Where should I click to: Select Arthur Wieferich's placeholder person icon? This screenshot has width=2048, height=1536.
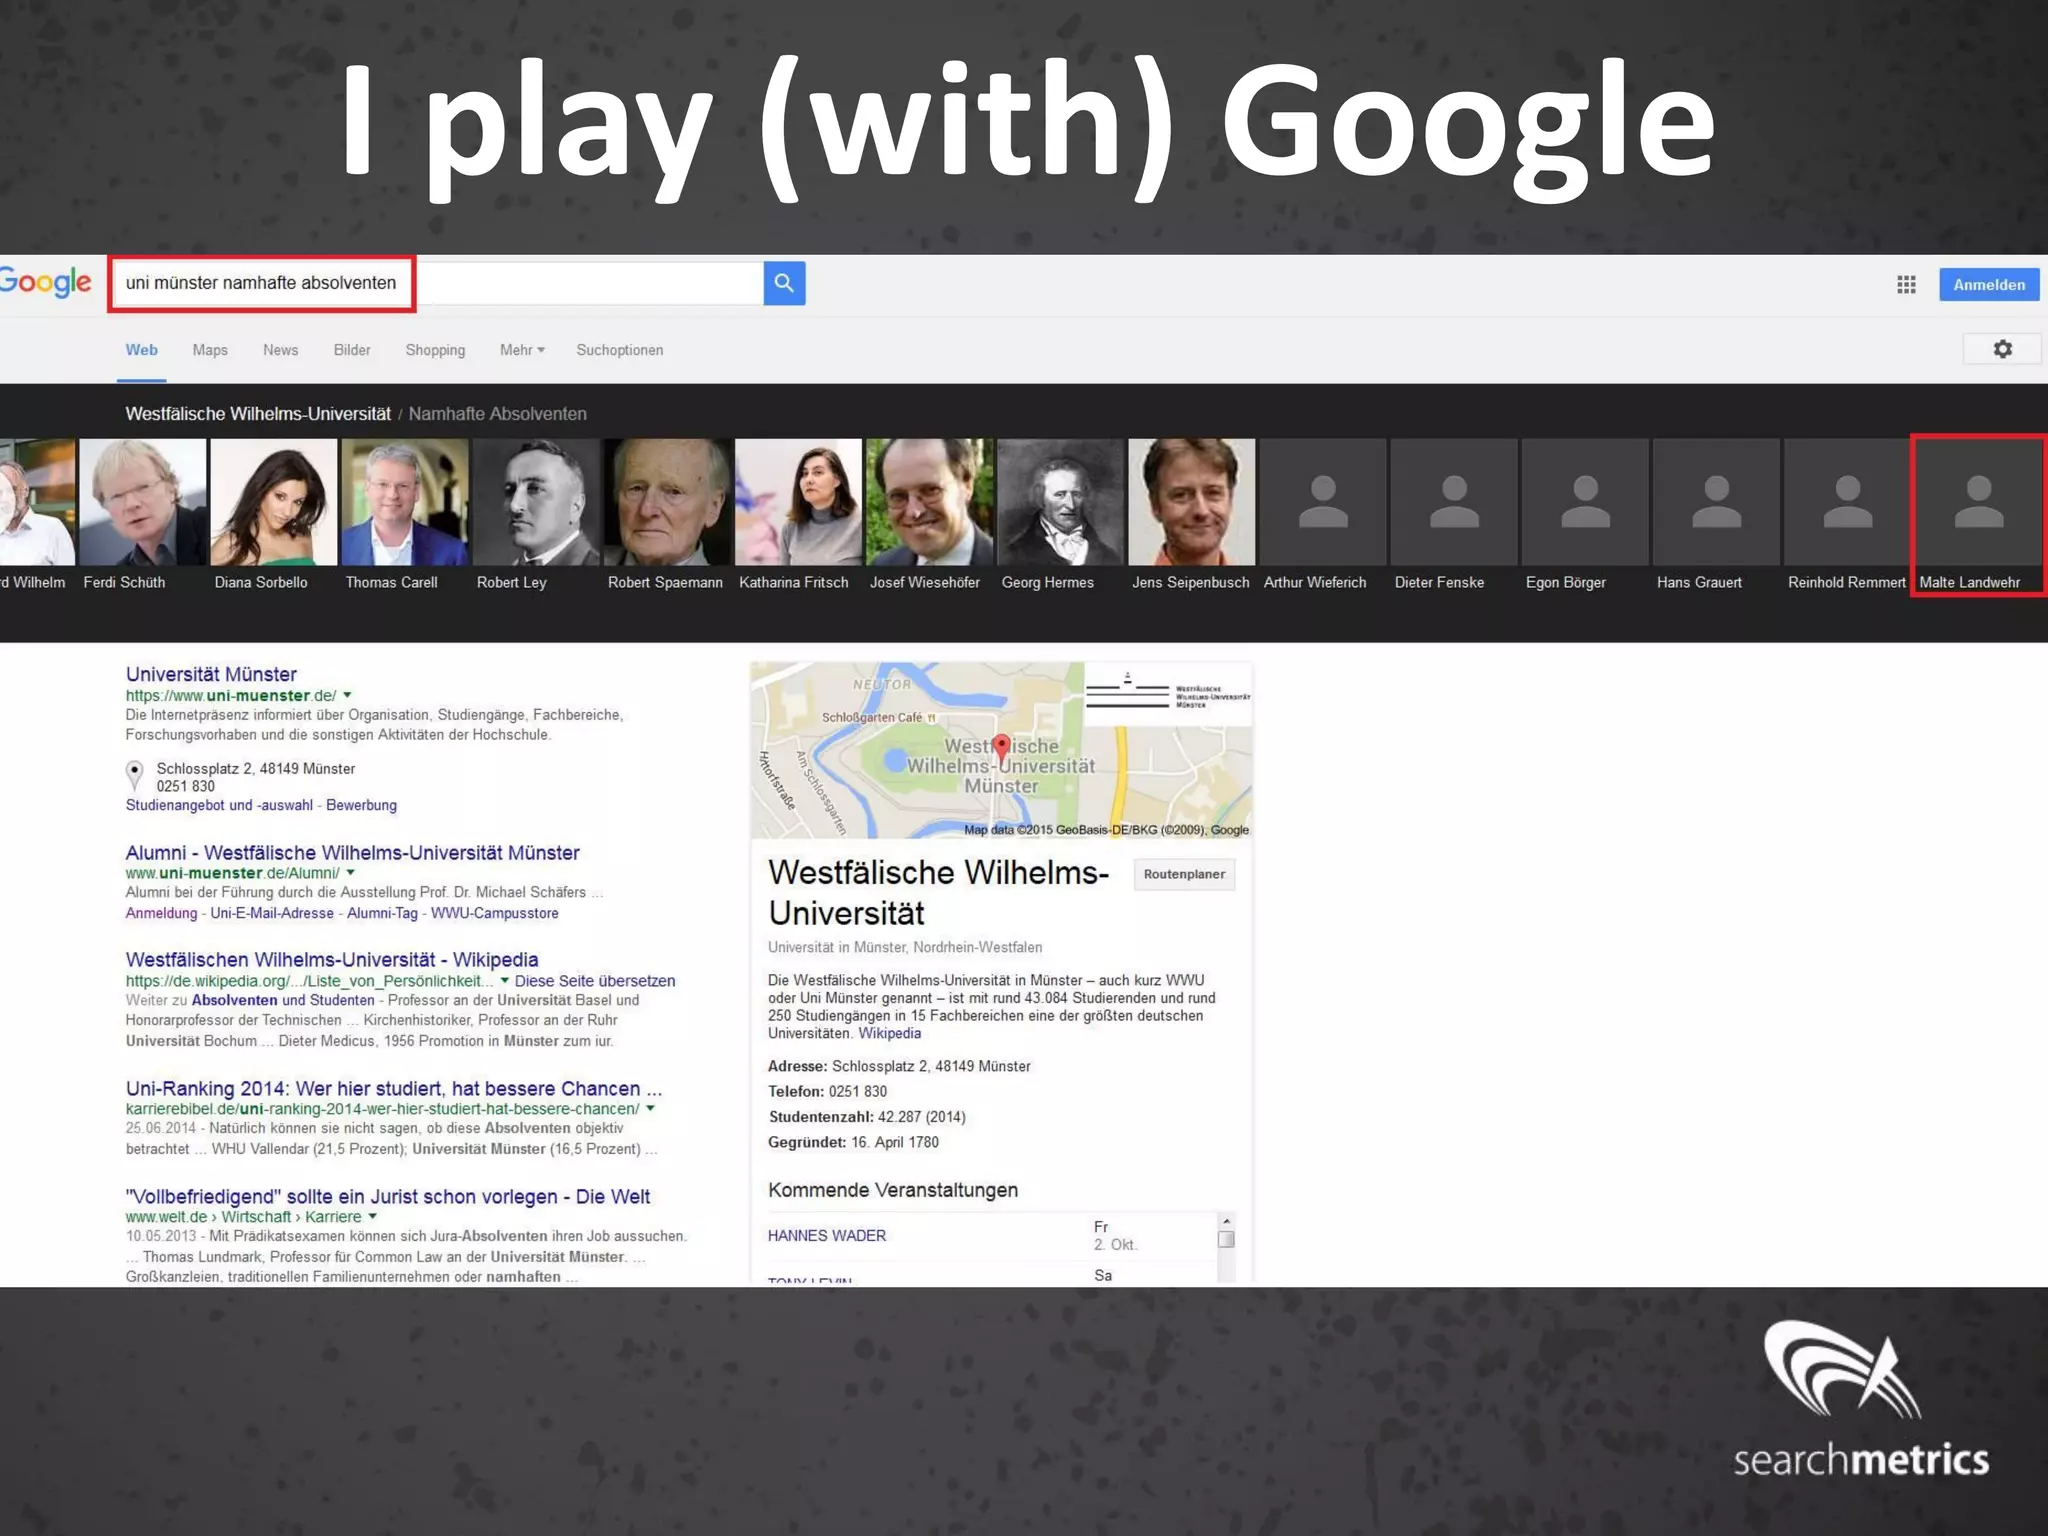(1322, 502)
